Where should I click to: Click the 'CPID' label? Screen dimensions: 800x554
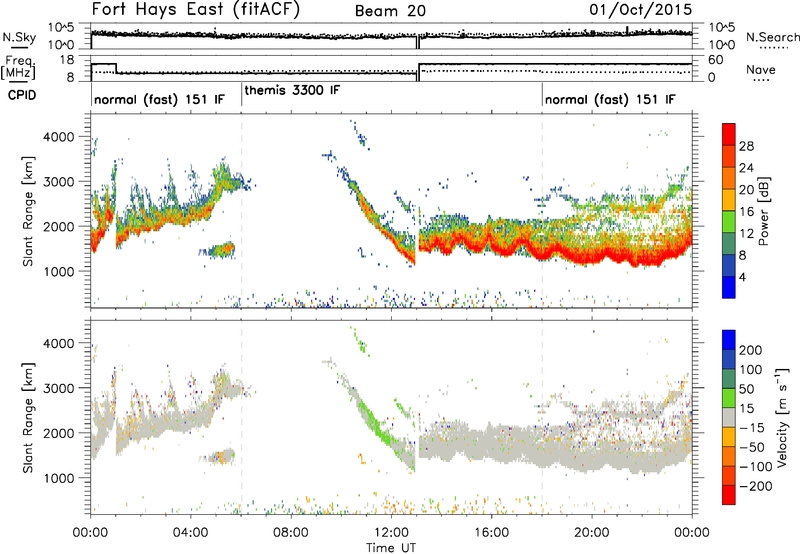click(22, 95)
